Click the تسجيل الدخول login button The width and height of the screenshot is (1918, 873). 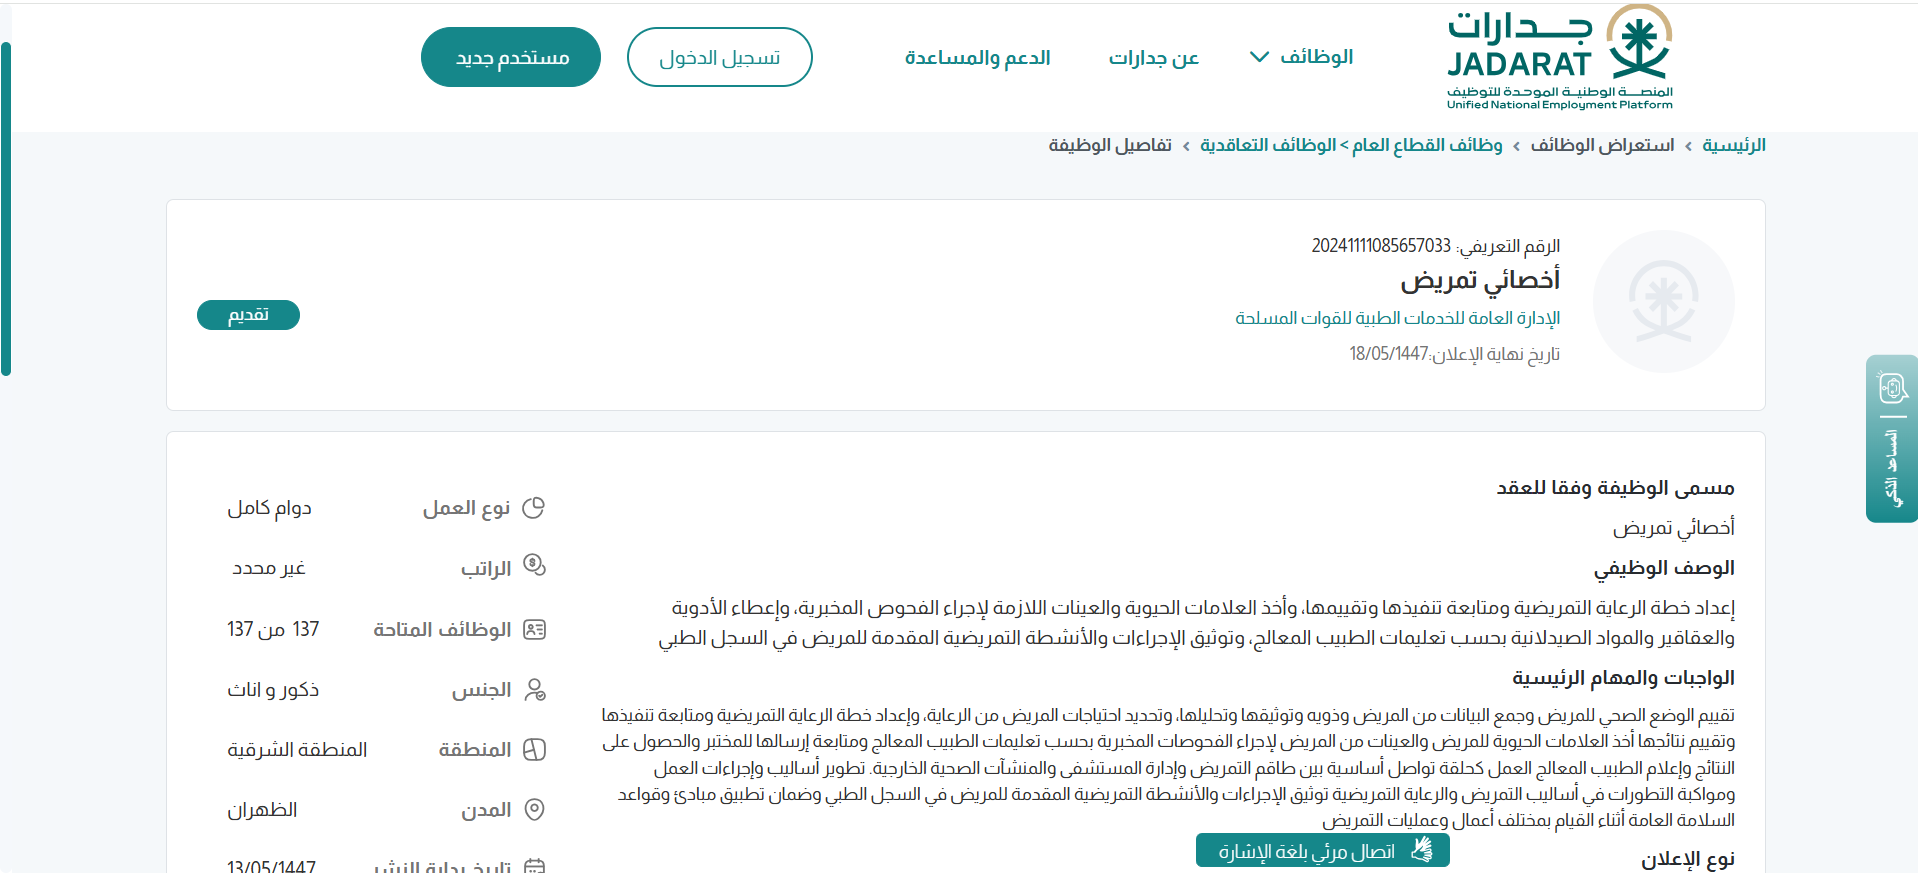(719, 58)
